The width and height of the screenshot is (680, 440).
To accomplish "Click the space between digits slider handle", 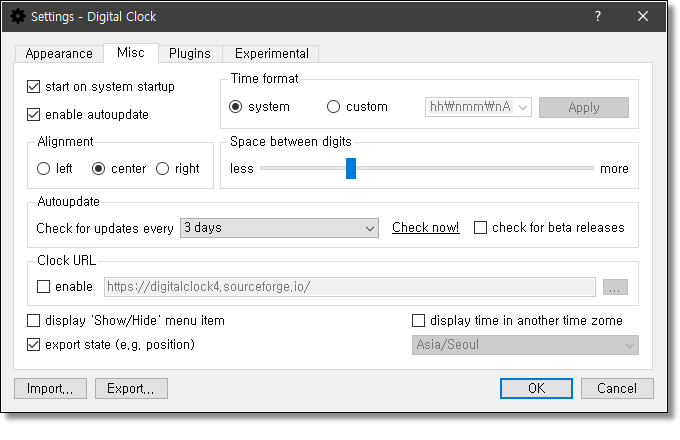I will point(351,168).
